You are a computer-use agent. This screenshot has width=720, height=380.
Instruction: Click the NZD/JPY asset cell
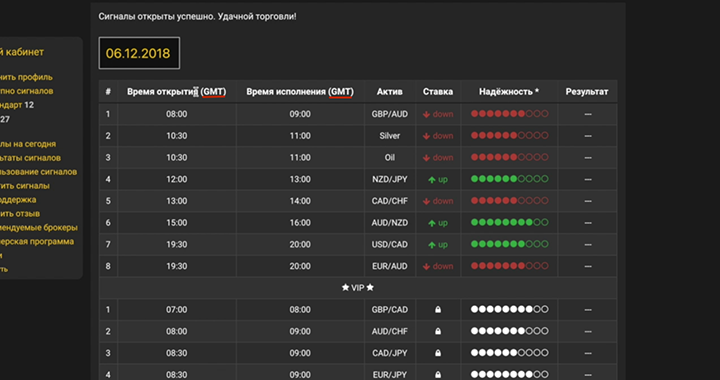click(x=389, y=179)
